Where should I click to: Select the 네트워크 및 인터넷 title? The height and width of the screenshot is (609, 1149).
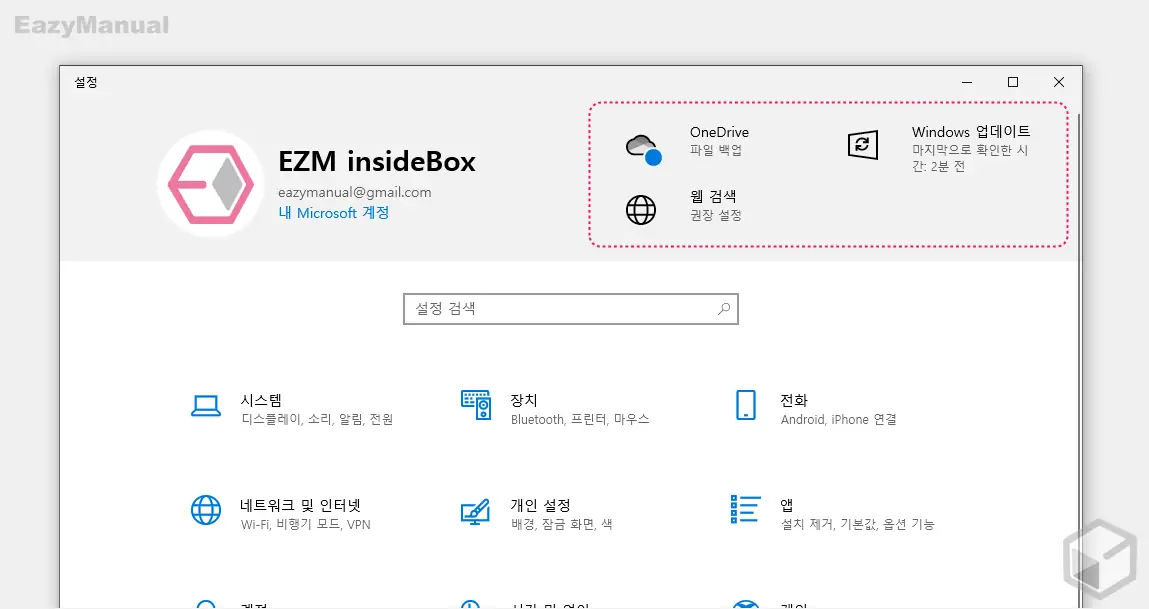(x=300, y=505)
